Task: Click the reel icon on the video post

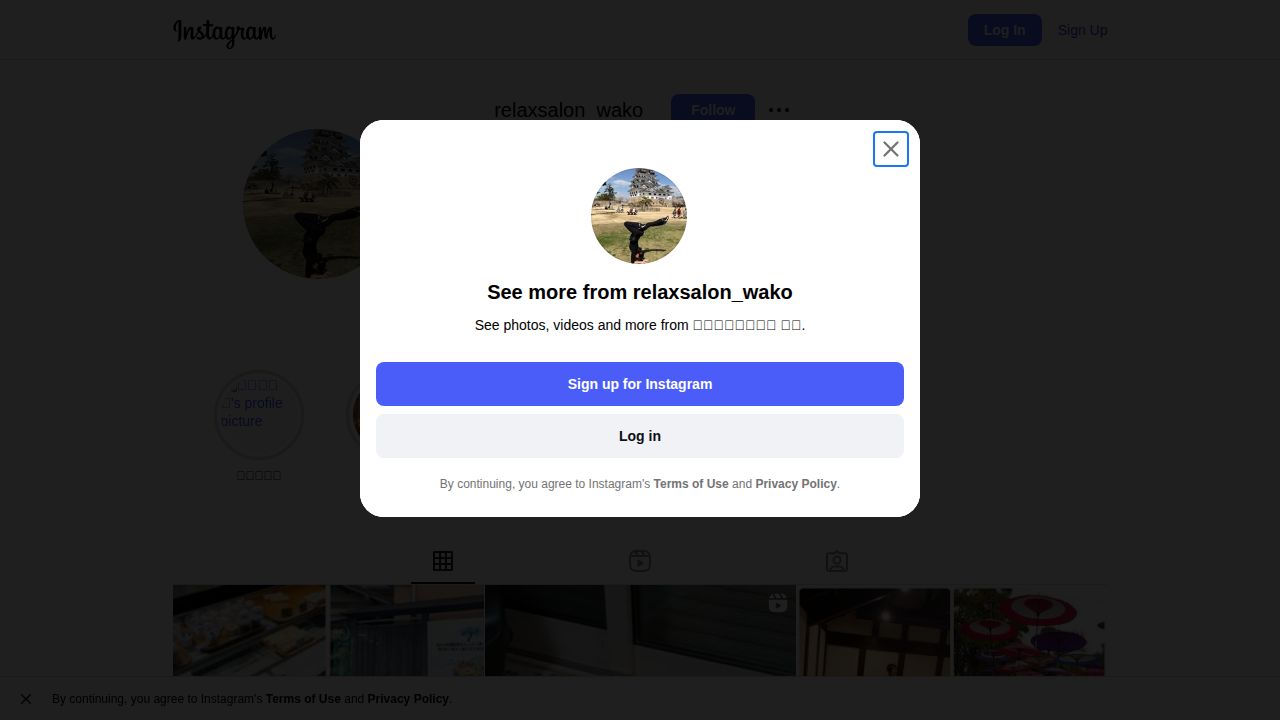Action: point(778,602)
